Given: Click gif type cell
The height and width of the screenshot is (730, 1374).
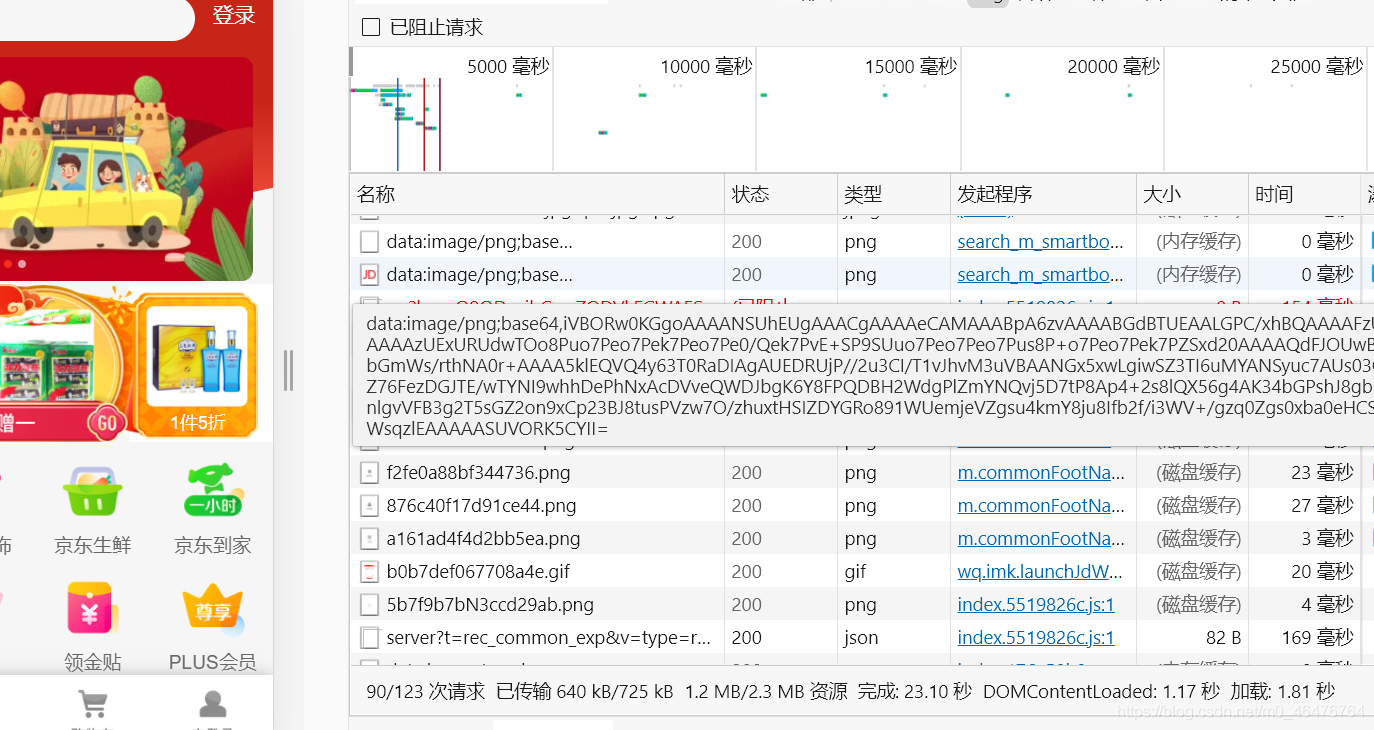Looking at the screenshot, I should click(855, 571).
